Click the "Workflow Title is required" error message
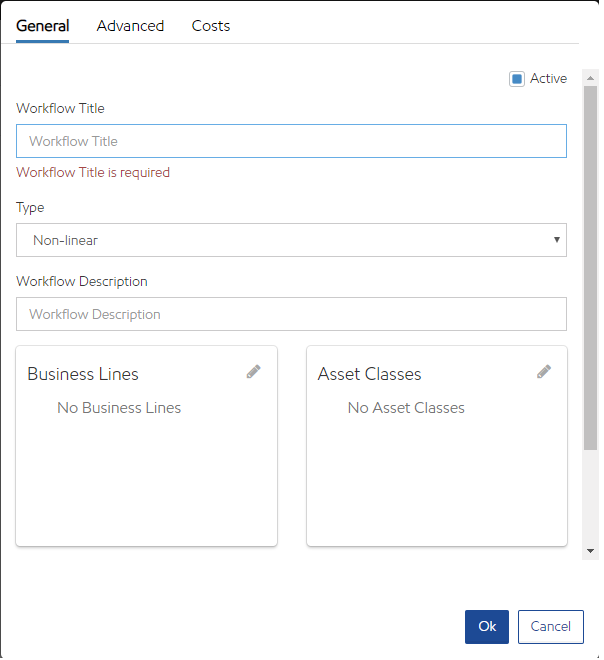 [93, 172]
